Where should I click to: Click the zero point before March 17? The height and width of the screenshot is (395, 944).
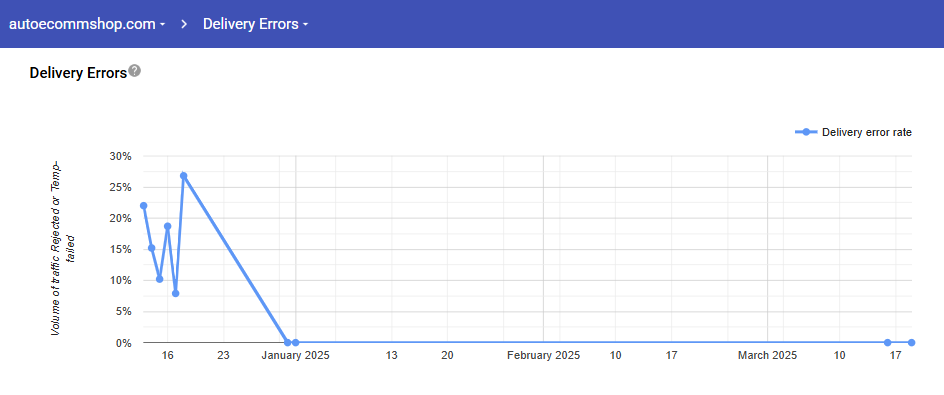tap(887, 343)
